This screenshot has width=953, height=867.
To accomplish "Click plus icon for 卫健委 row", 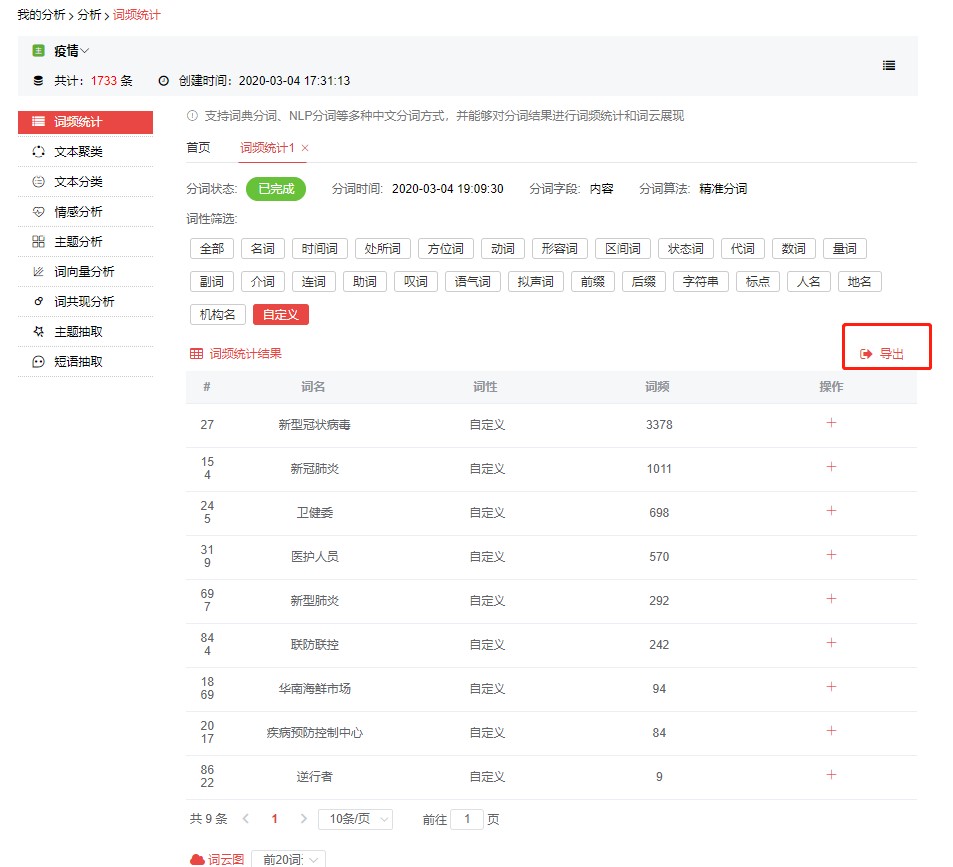I will click(x=830, y=511).
